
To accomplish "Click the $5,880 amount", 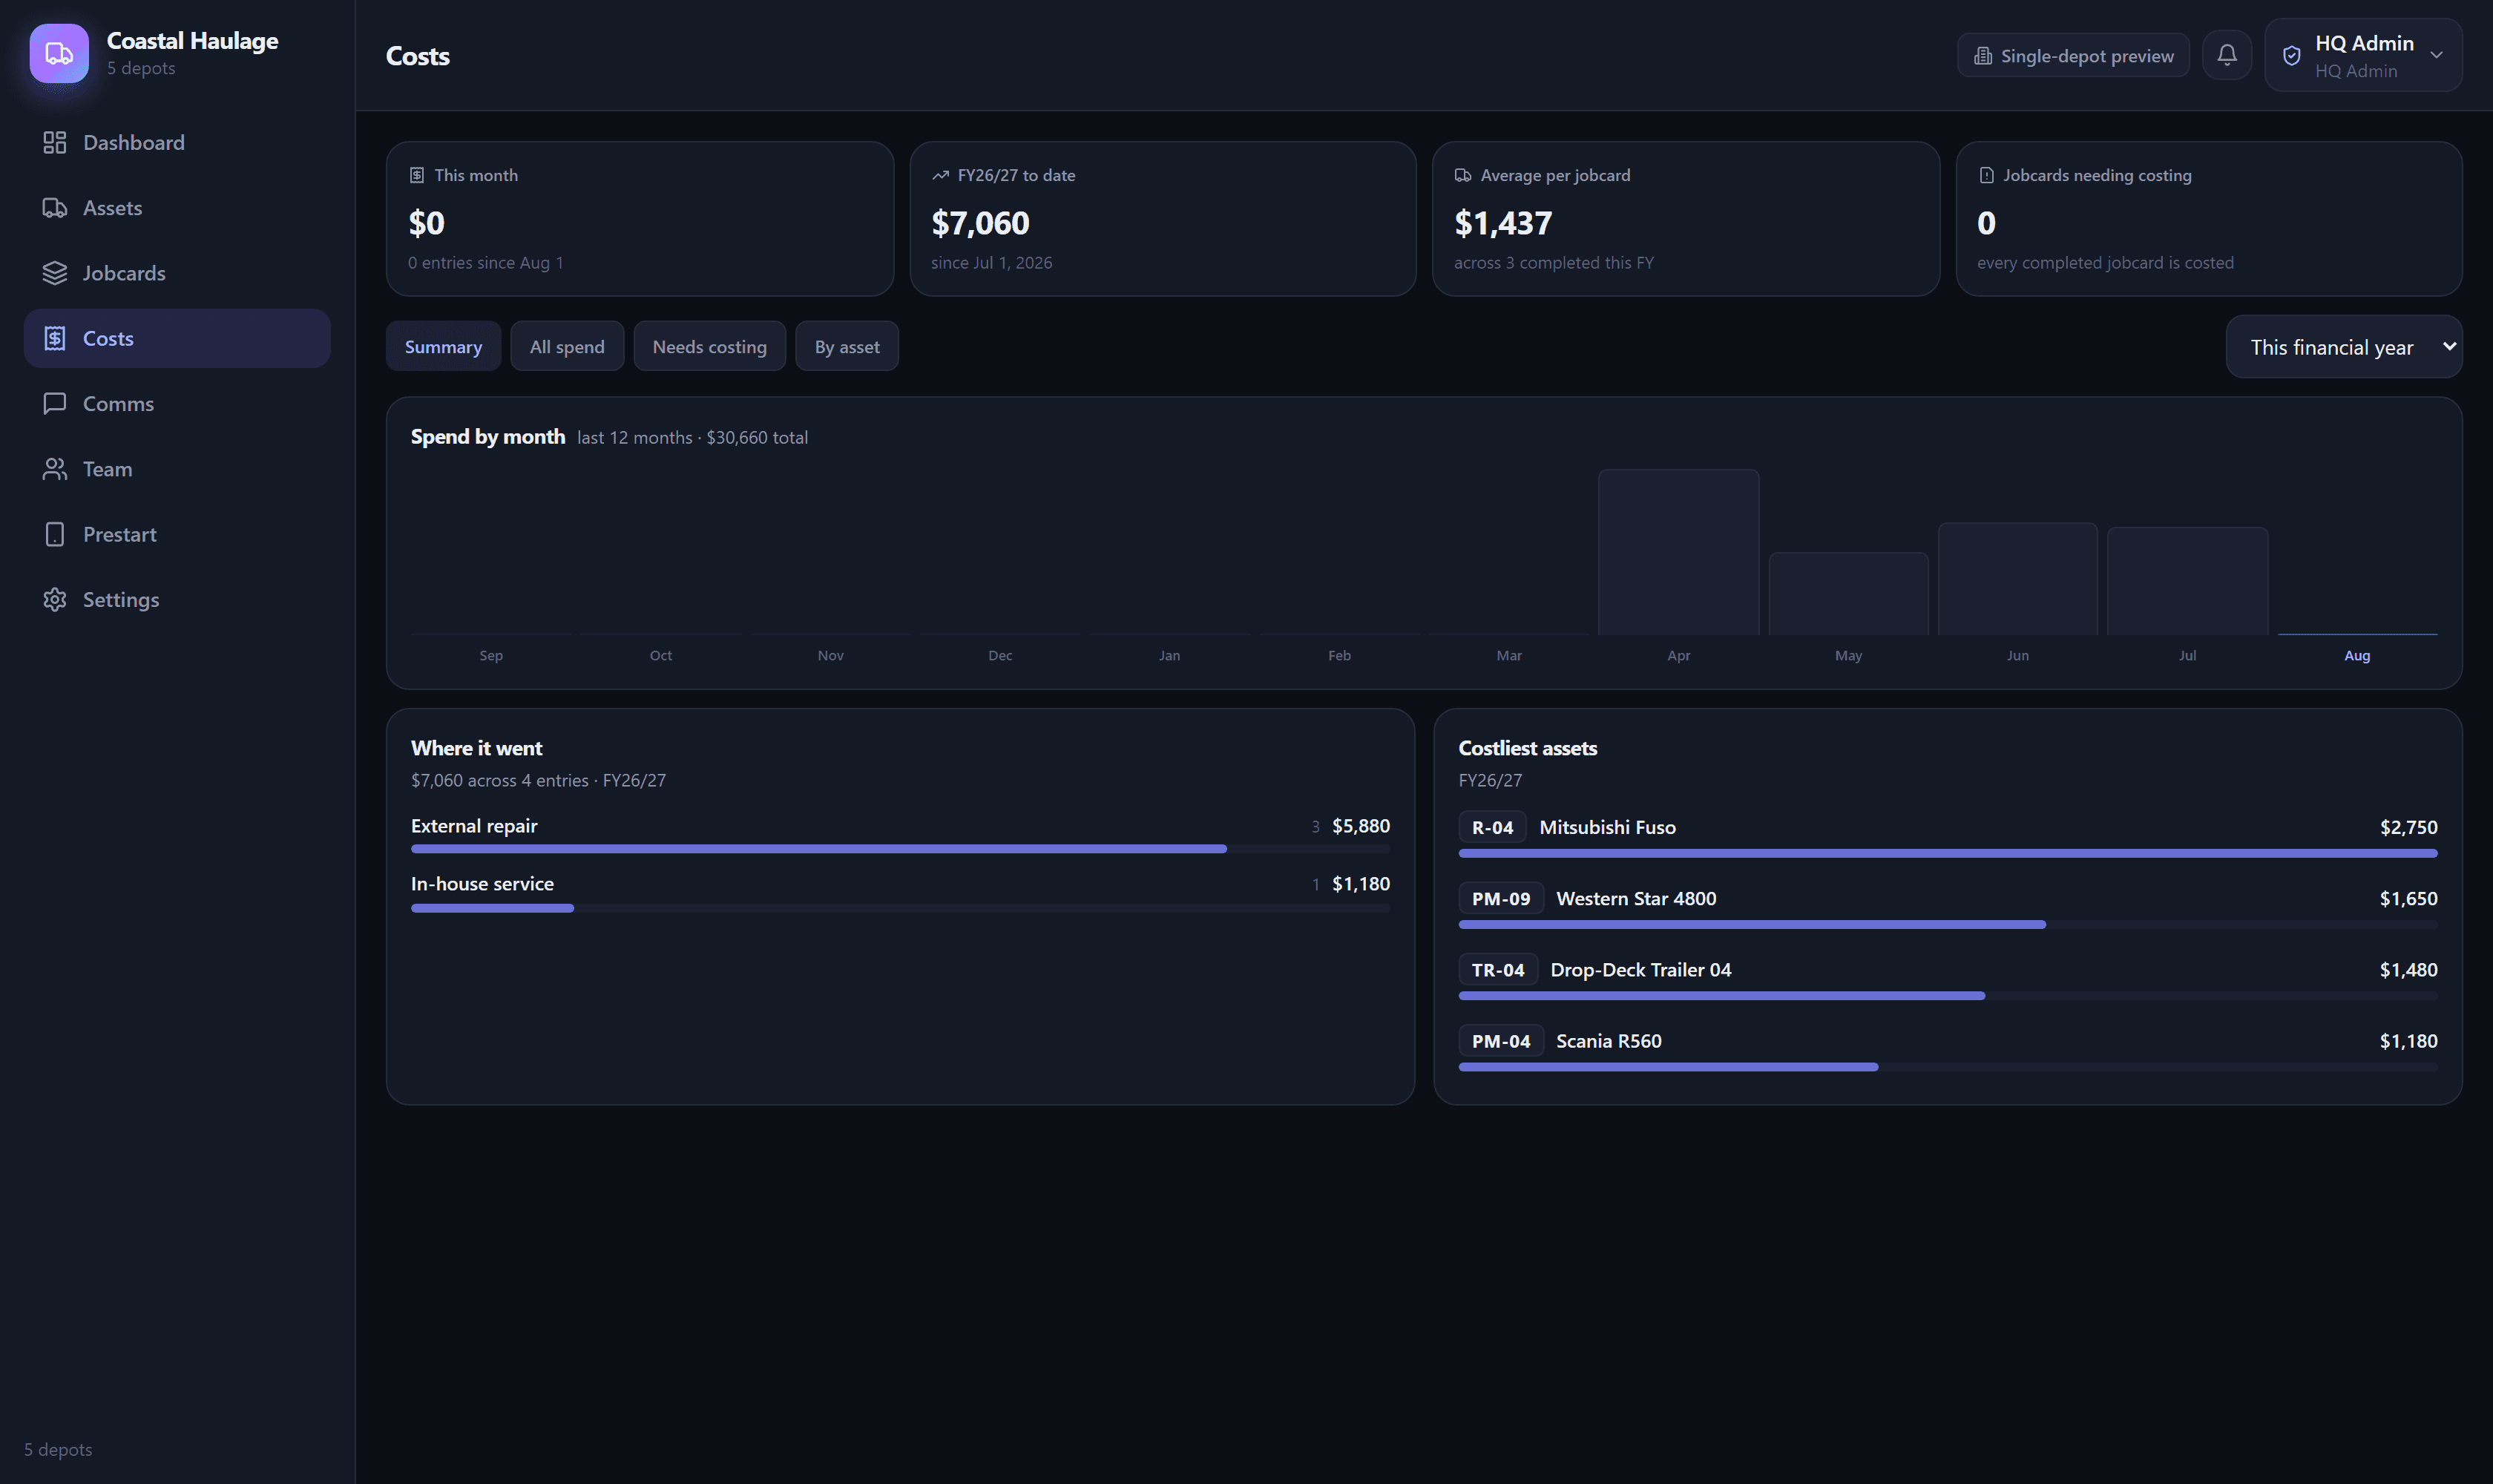I will [1360, 826].
